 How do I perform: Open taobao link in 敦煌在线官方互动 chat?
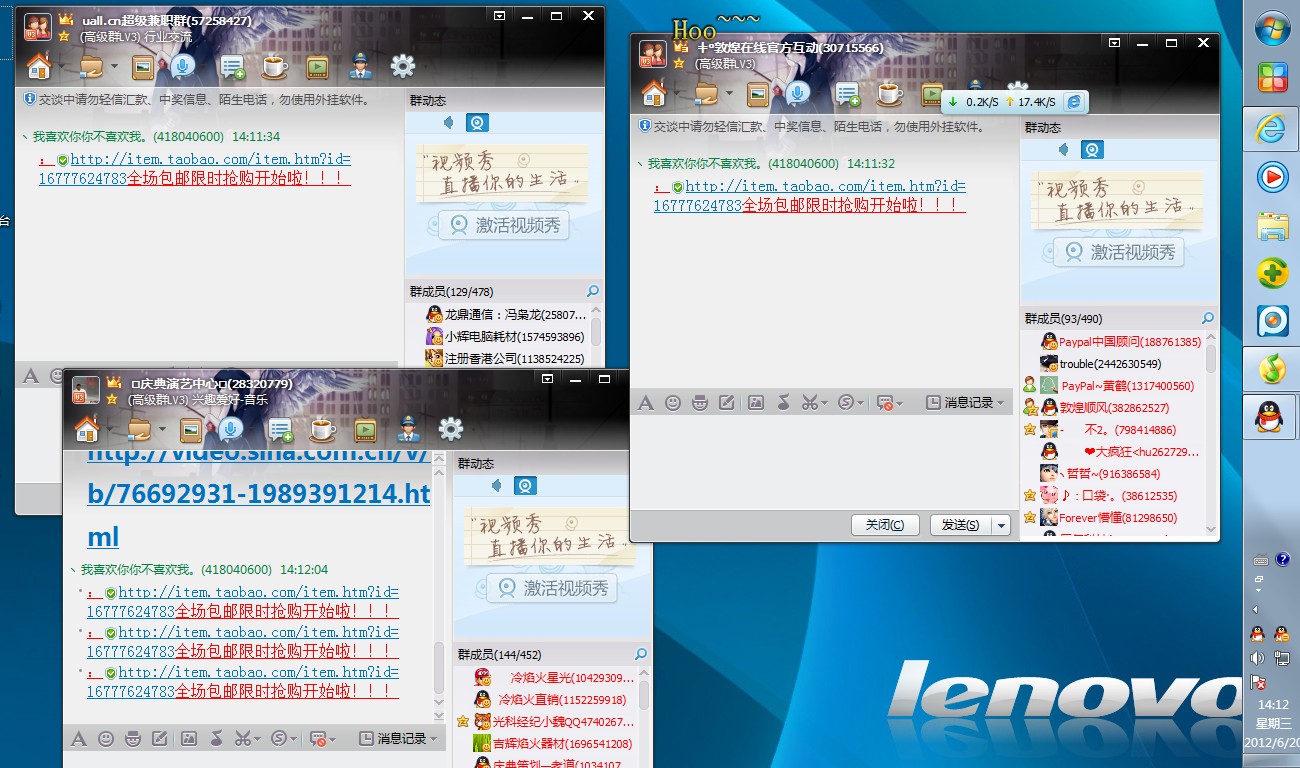[811, 195]
